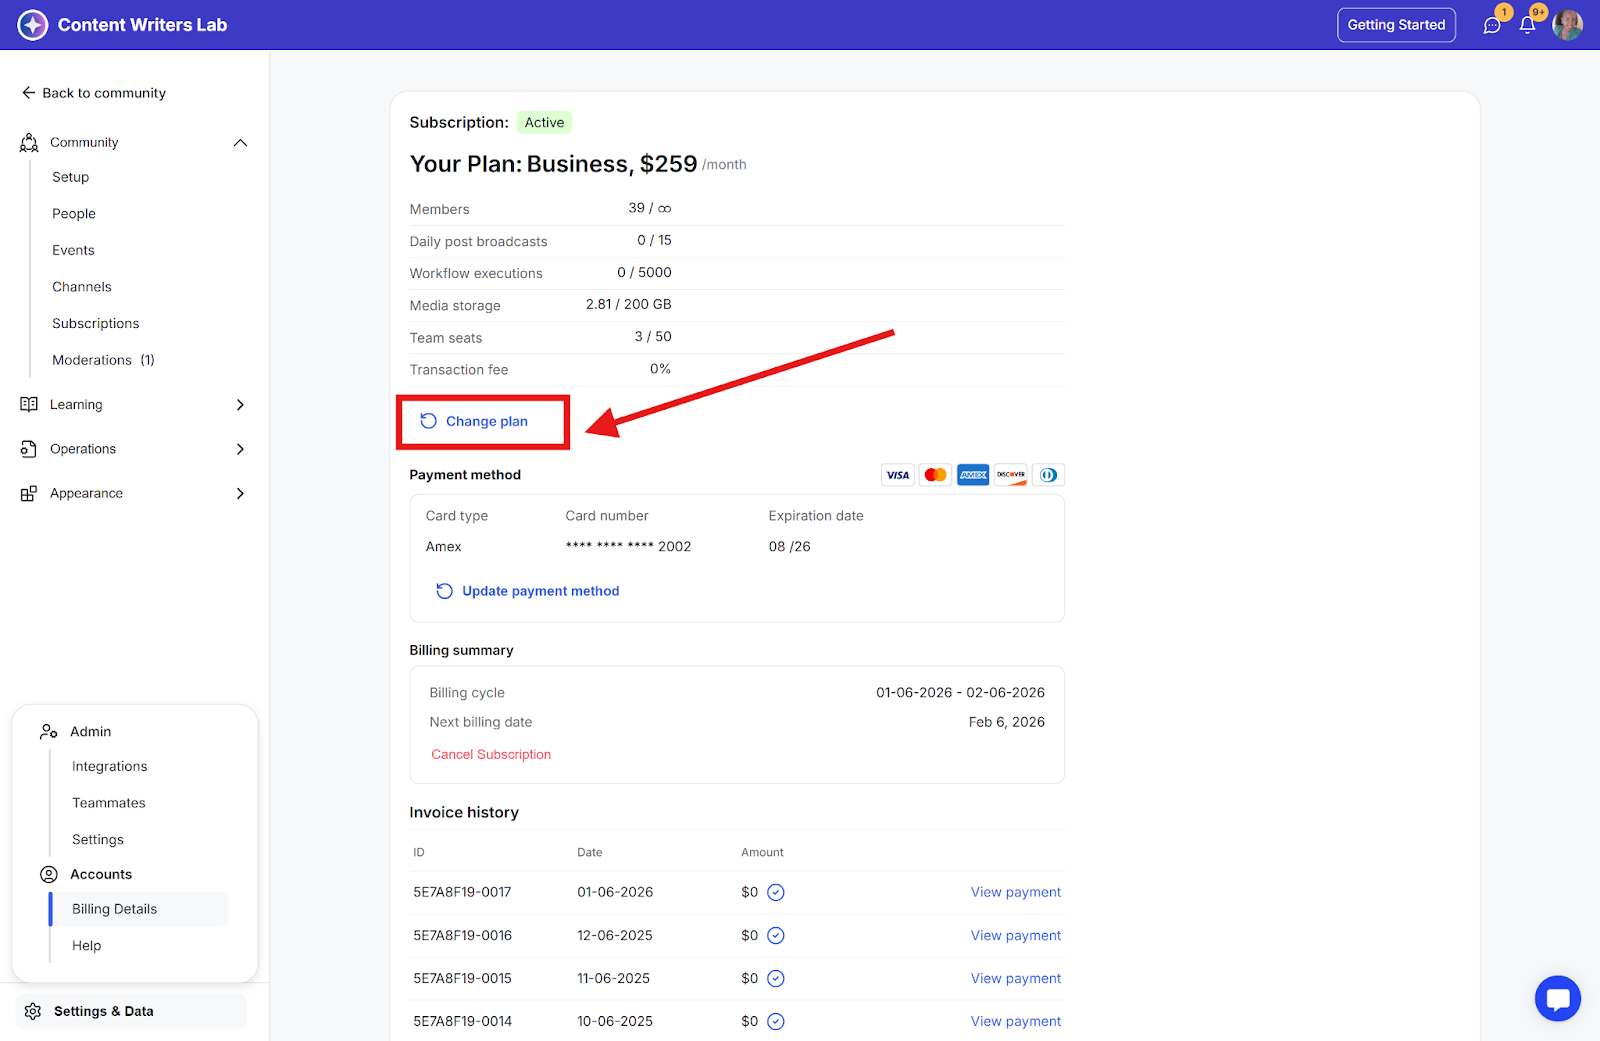Open the messages chat icon in header
1600x1041 pixels.
[1492, 25]
